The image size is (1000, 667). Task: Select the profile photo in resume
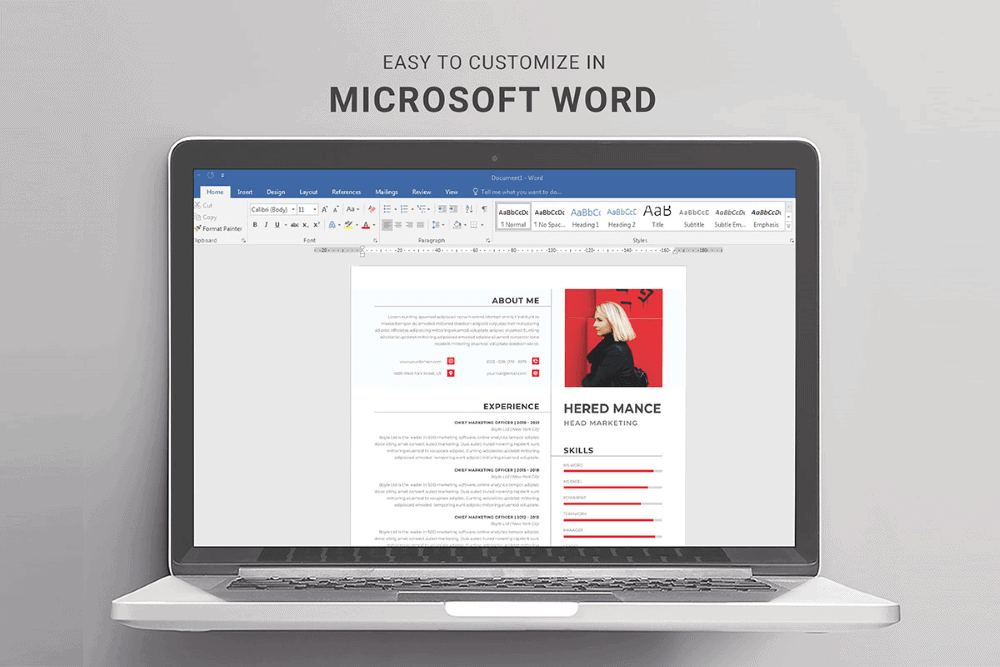pyautogui.click(x=614, y=338)
